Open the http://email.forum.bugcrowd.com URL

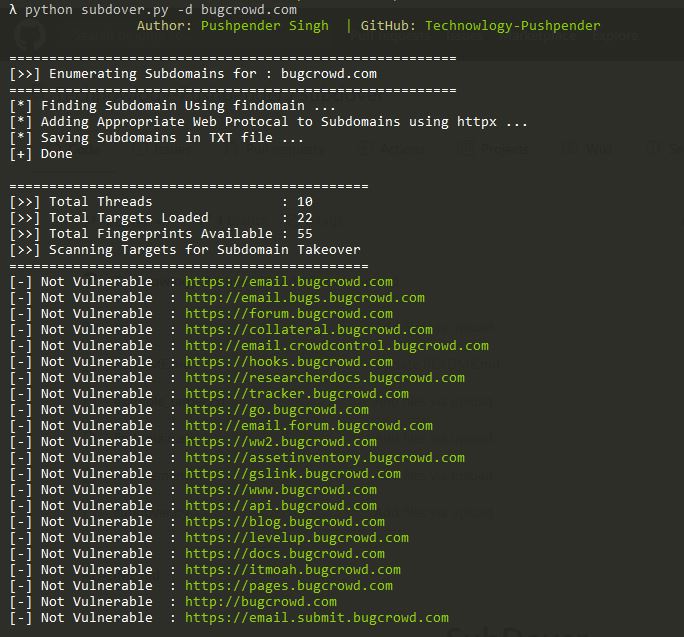click(308, 426)
